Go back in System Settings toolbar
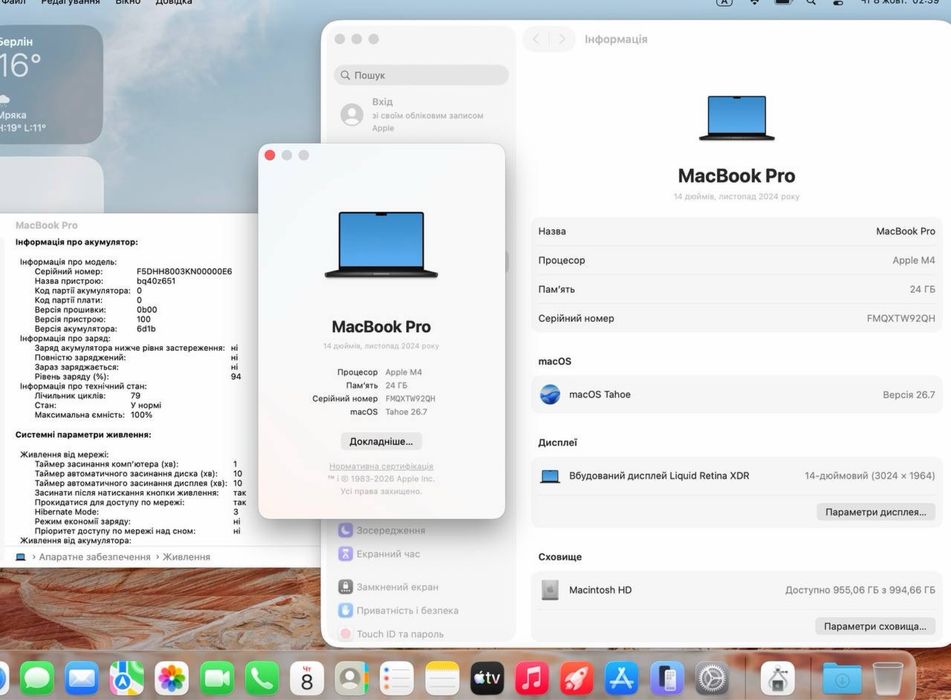Screen dimensions: 951x700 pyautogui.click(x=536, y=39)
